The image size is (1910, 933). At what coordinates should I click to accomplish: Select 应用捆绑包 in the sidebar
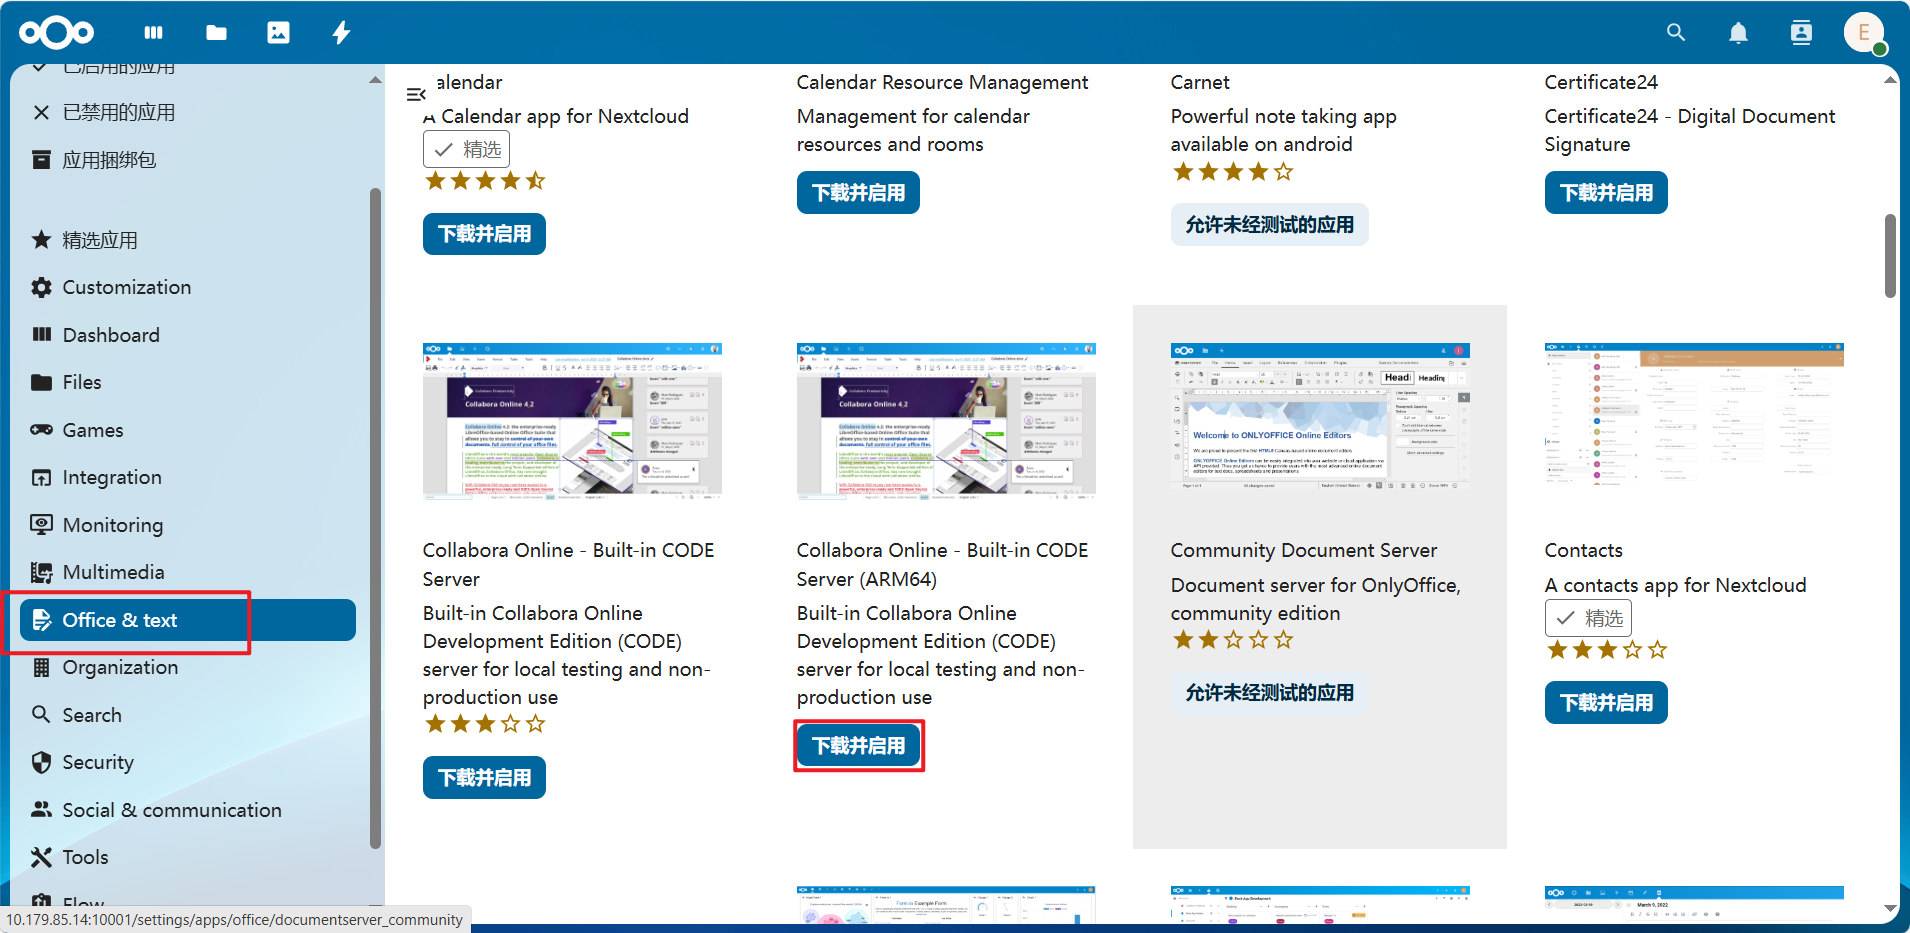coord(188,160)
